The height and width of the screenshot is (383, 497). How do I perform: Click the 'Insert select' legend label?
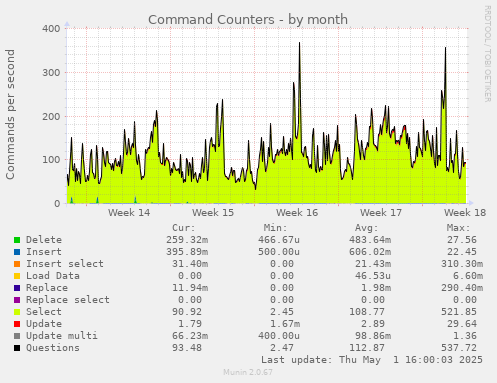click(x=65, y=264)
